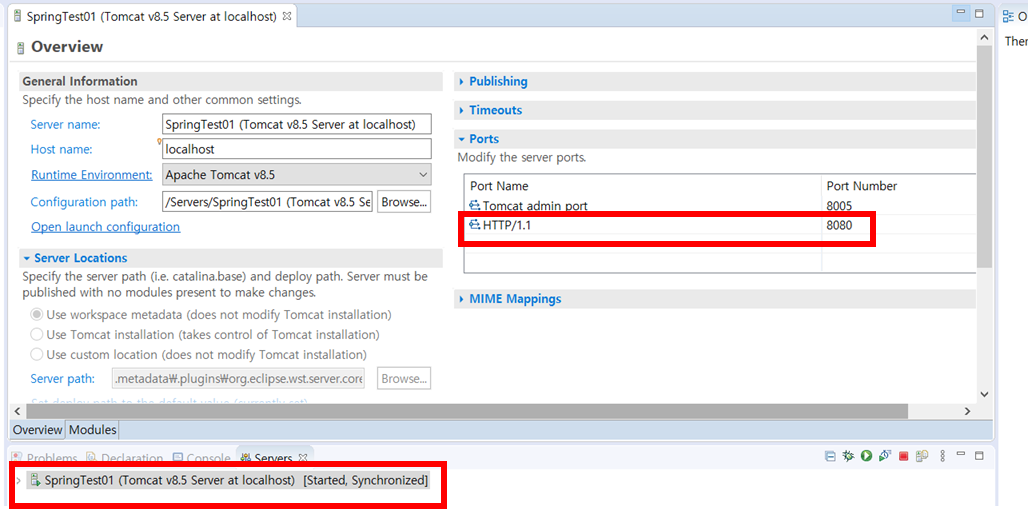Open Servers view three-dot menu
Viewport: 1028px width, 509px height.
click(x=943, y=455)
